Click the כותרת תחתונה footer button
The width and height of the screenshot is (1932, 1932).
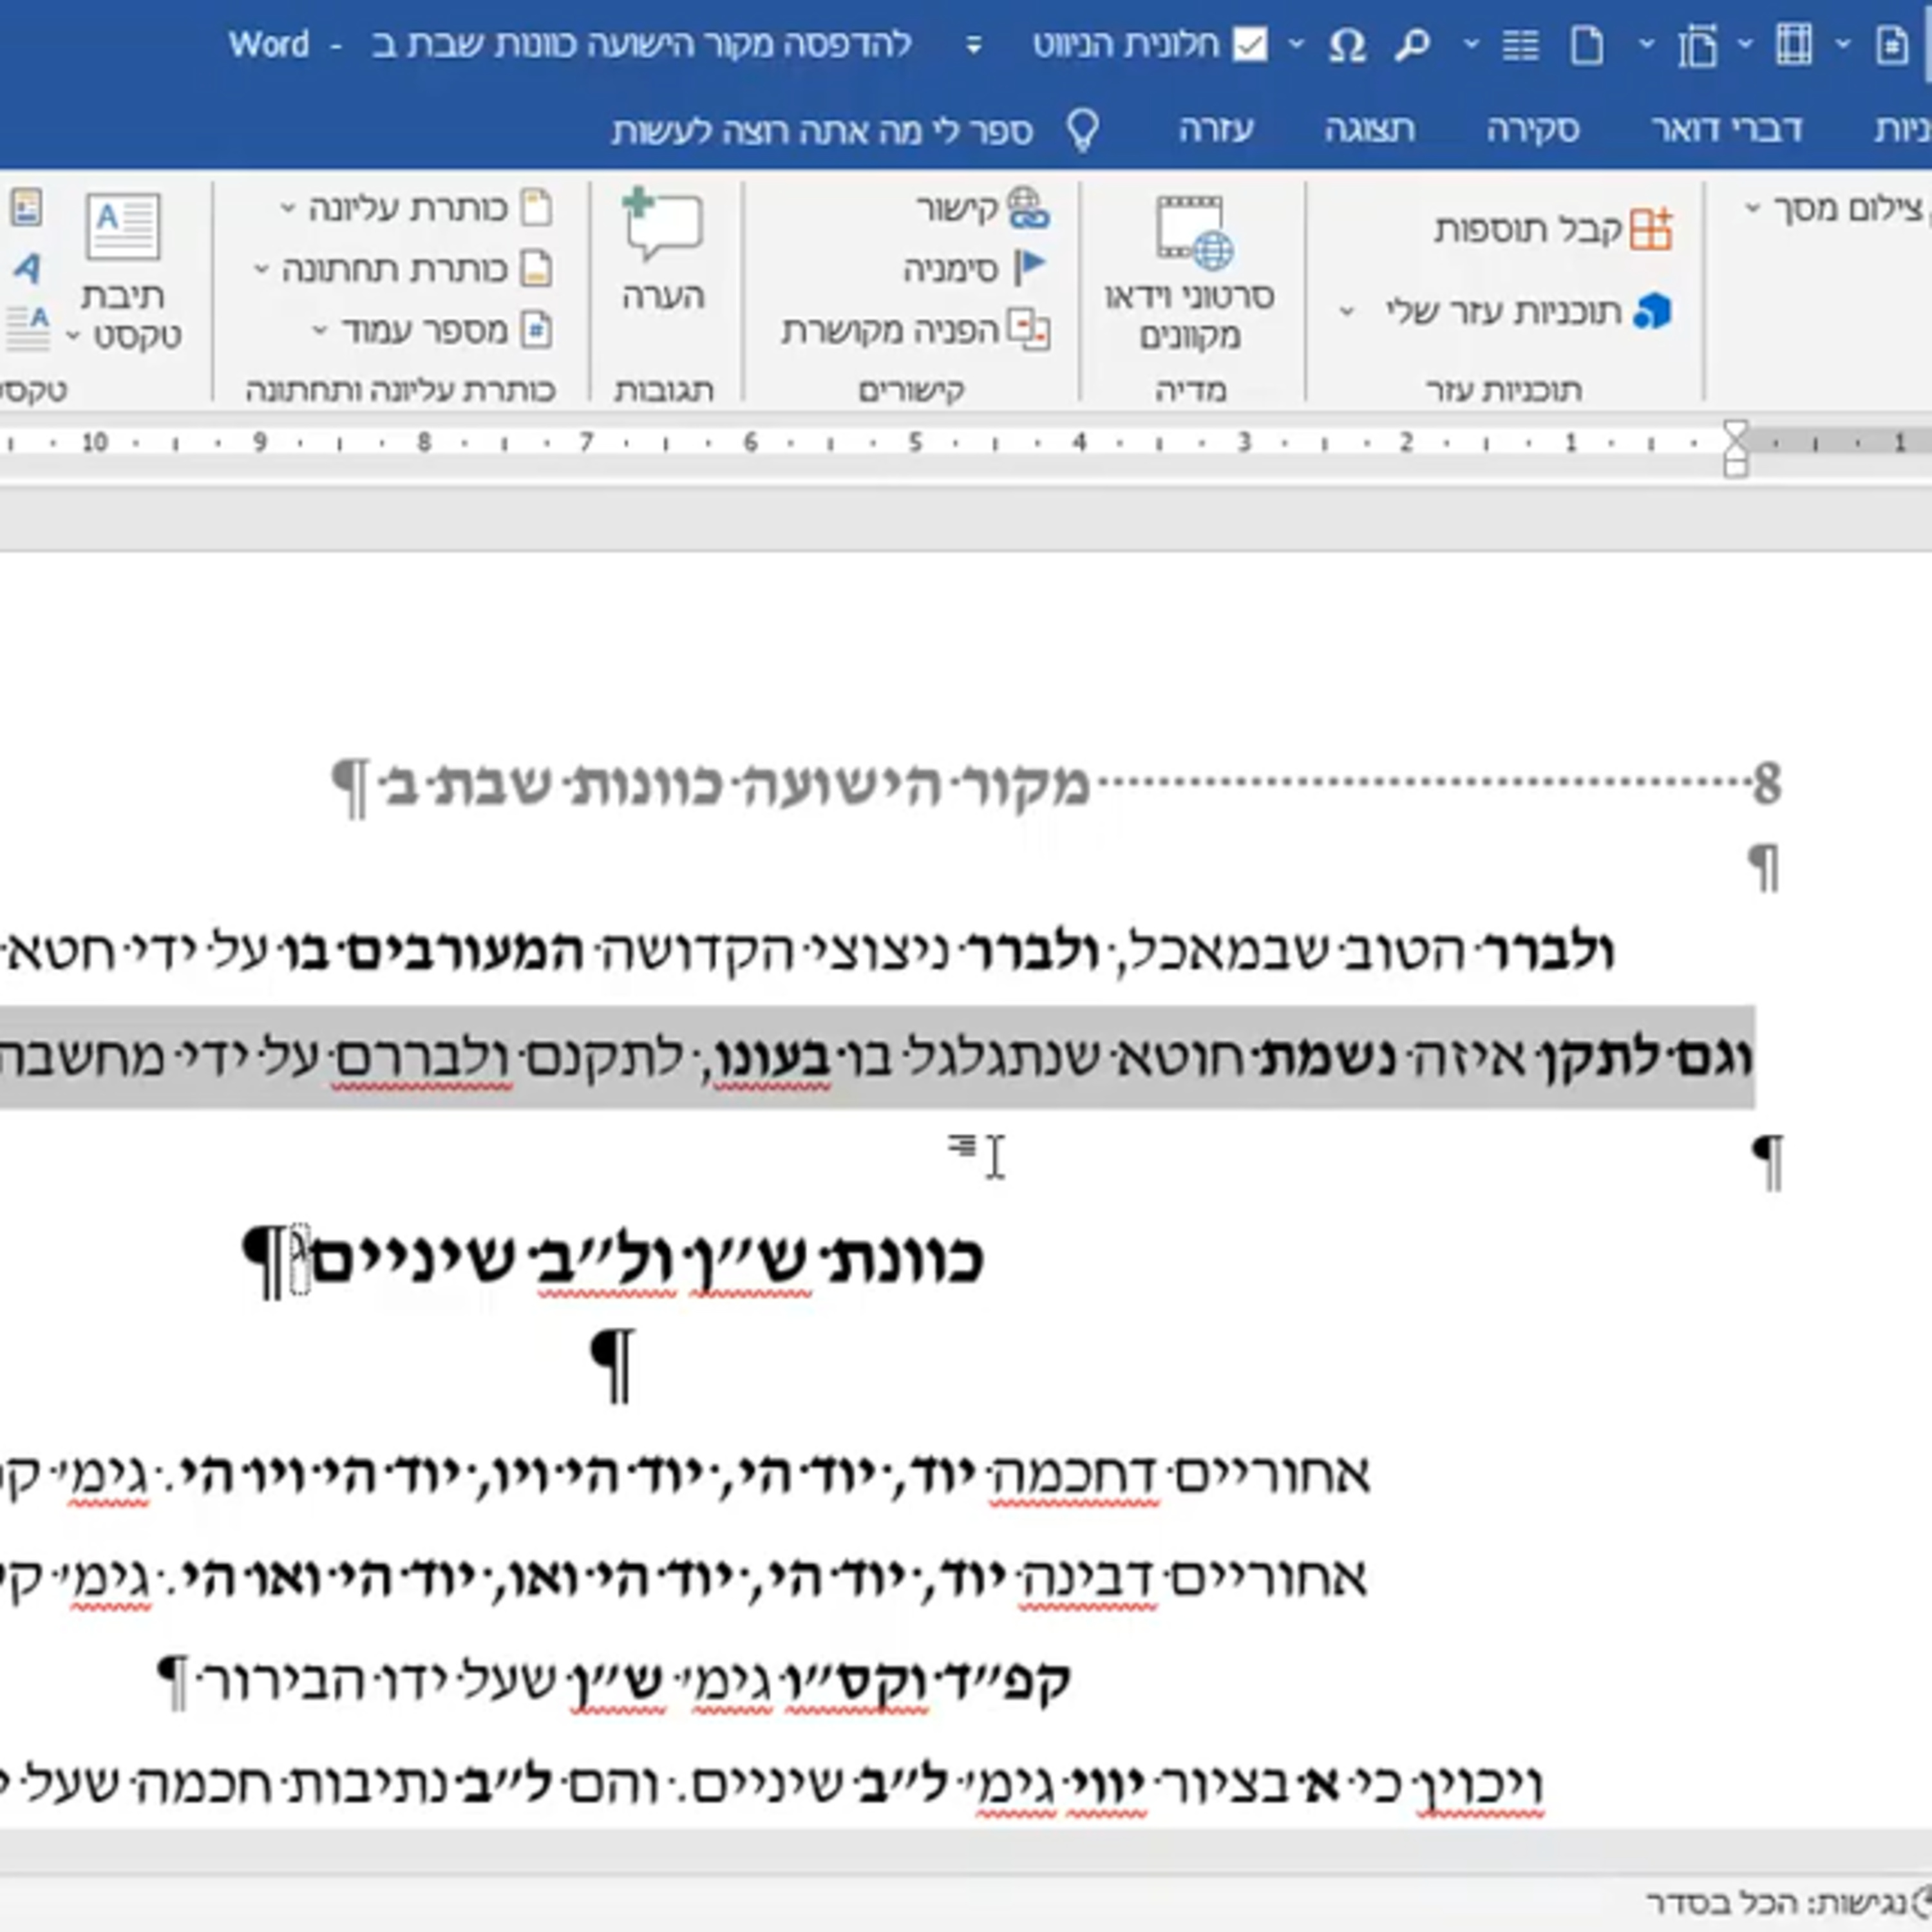(395, 269)
